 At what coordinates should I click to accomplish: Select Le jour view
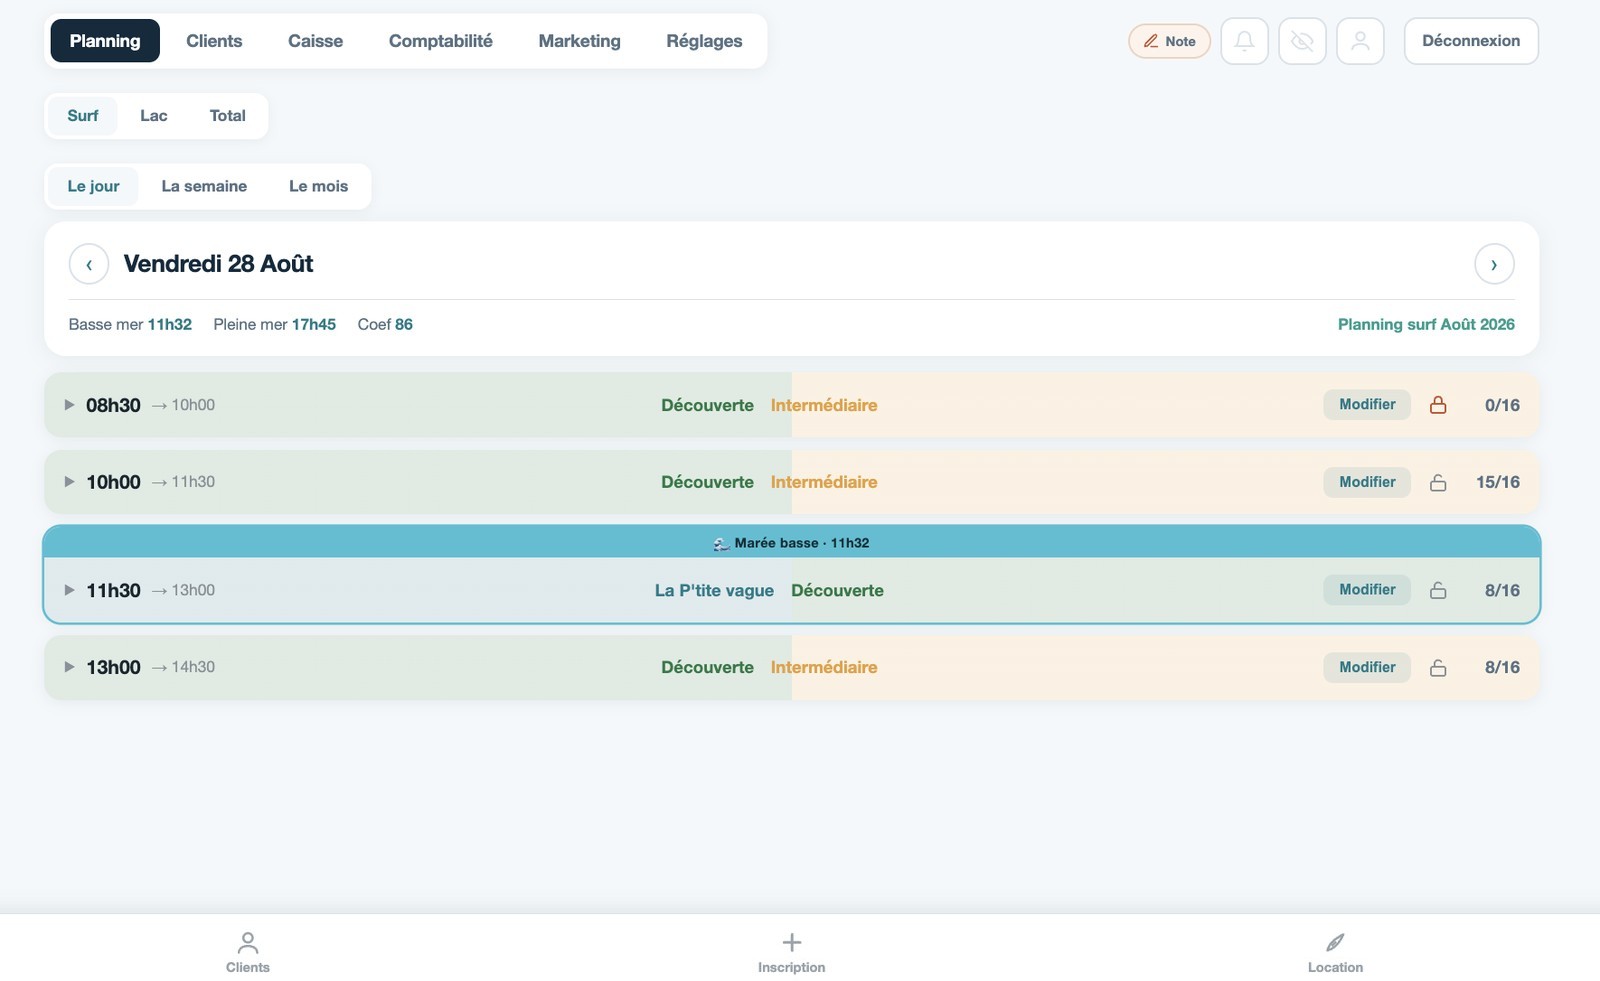[93, 186]
